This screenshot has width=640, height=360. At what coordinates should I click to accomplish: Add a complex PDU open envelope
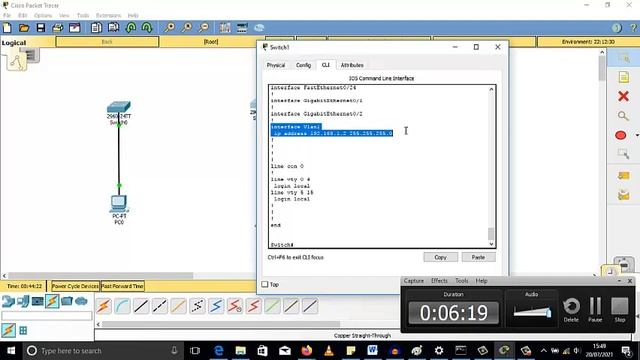coord(623,195)
